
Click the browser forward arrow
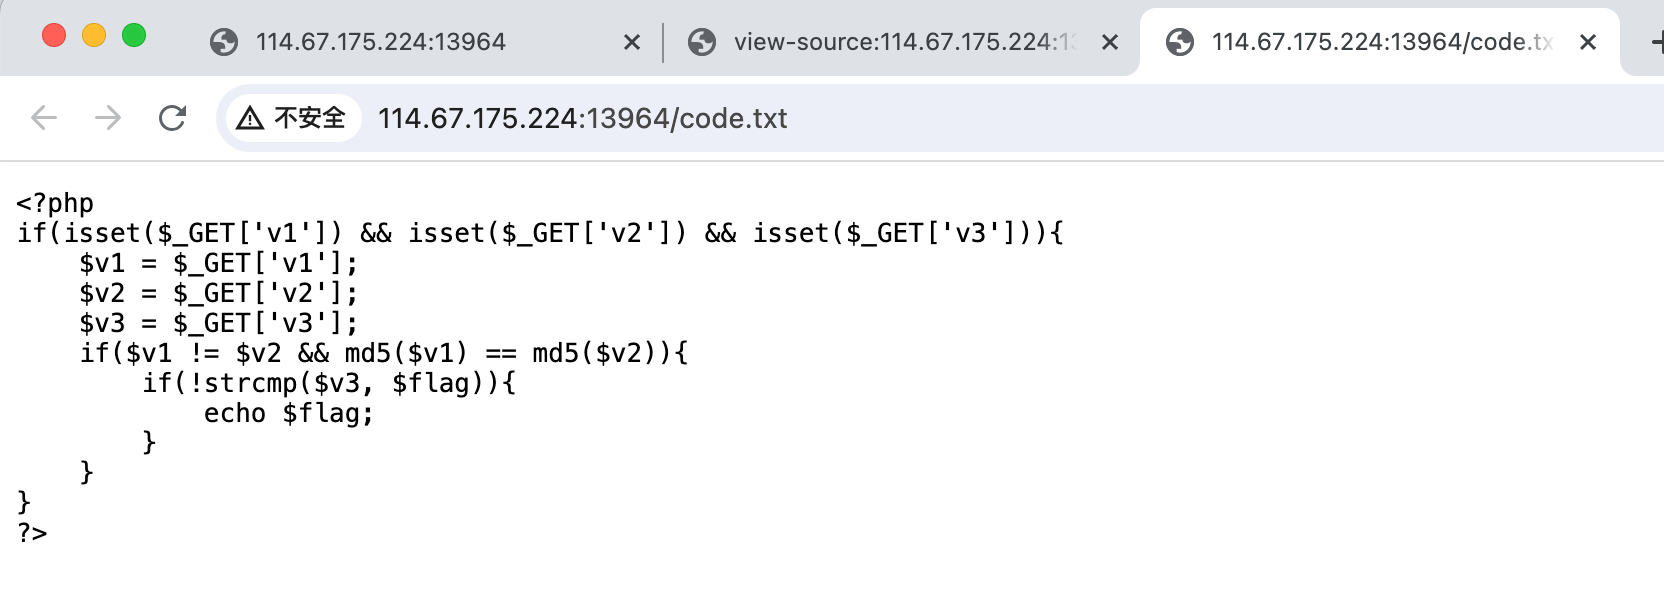tap(108, 118)
